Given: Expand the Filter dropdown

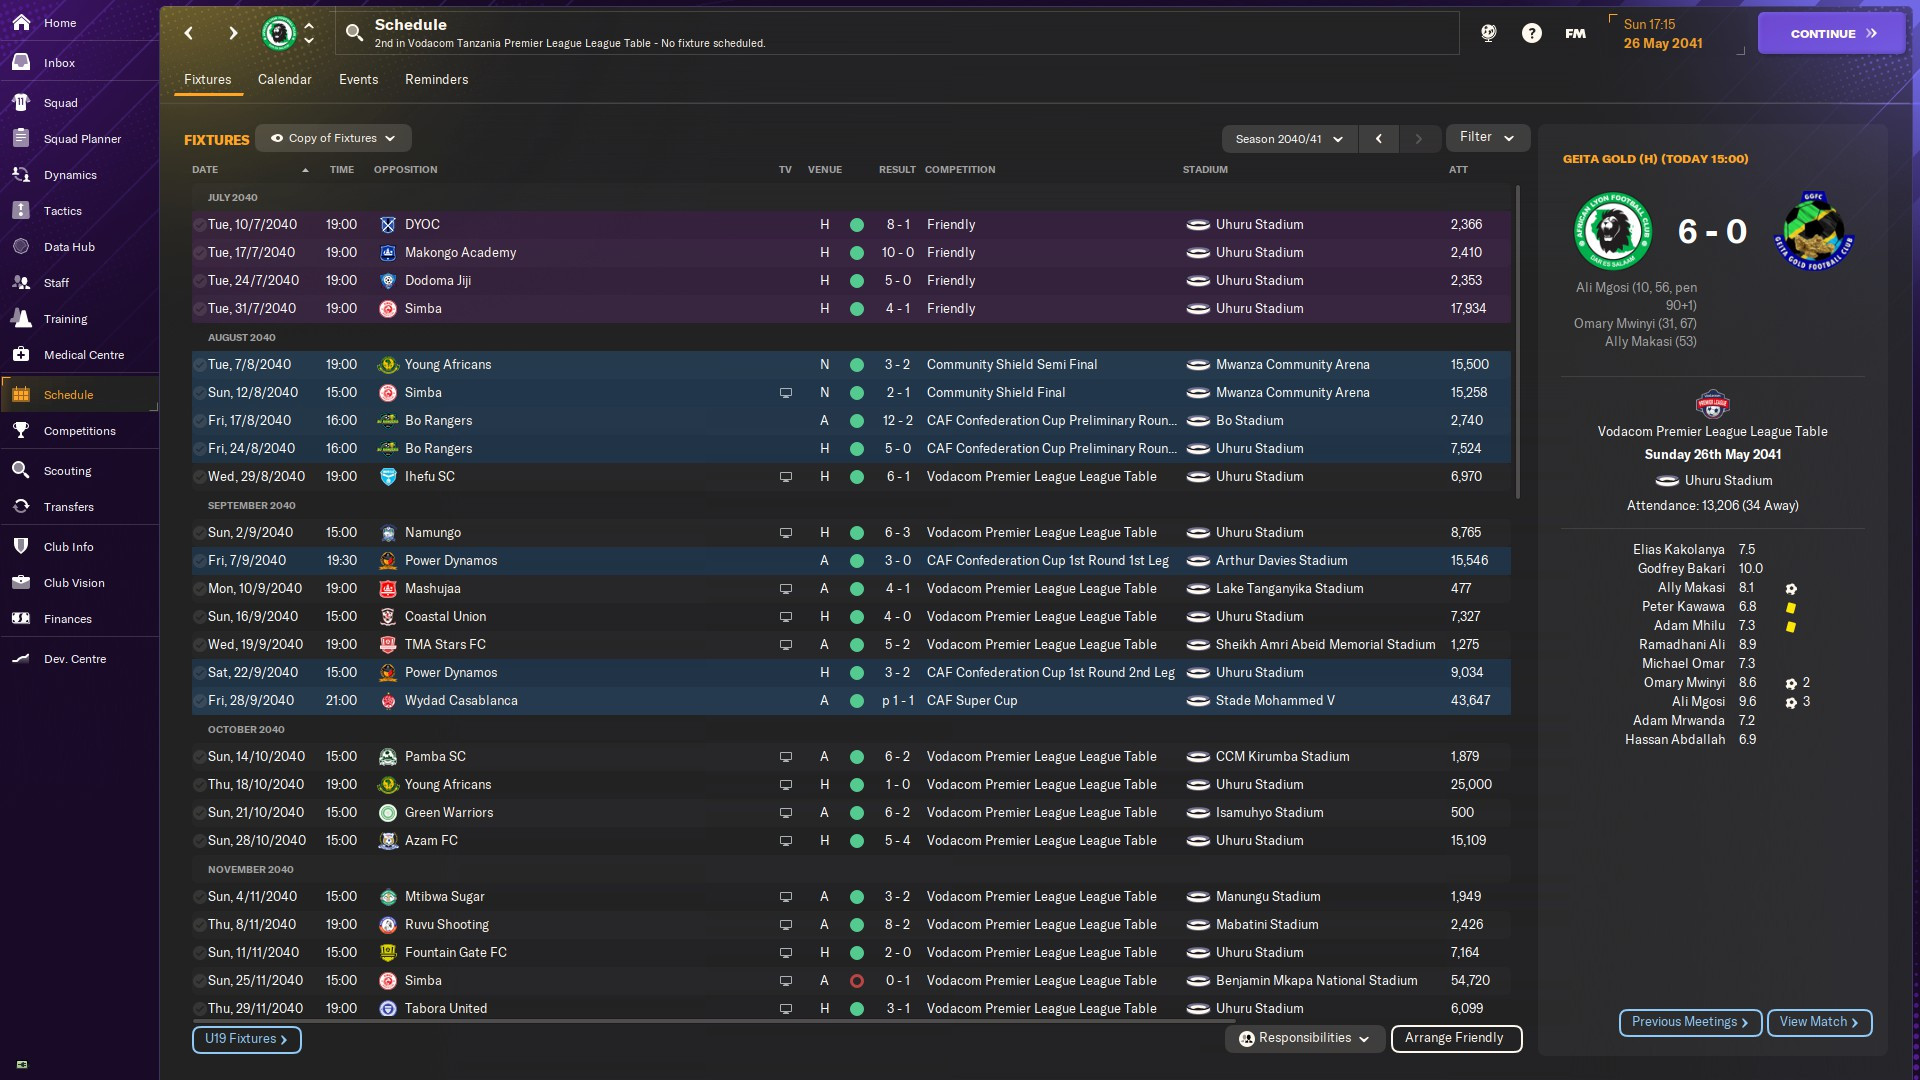Looking at the screenshot, I should [1486, 137].
